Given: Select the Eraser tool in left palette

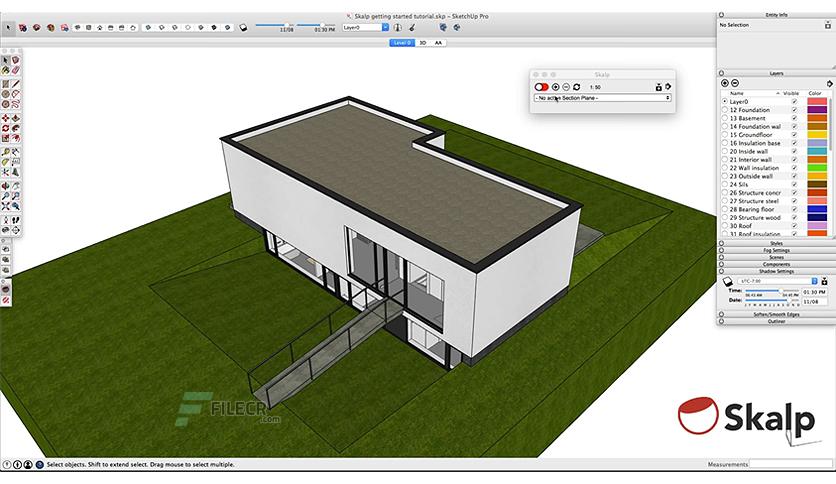Looking at the screenshot, I should click(15, 70).
